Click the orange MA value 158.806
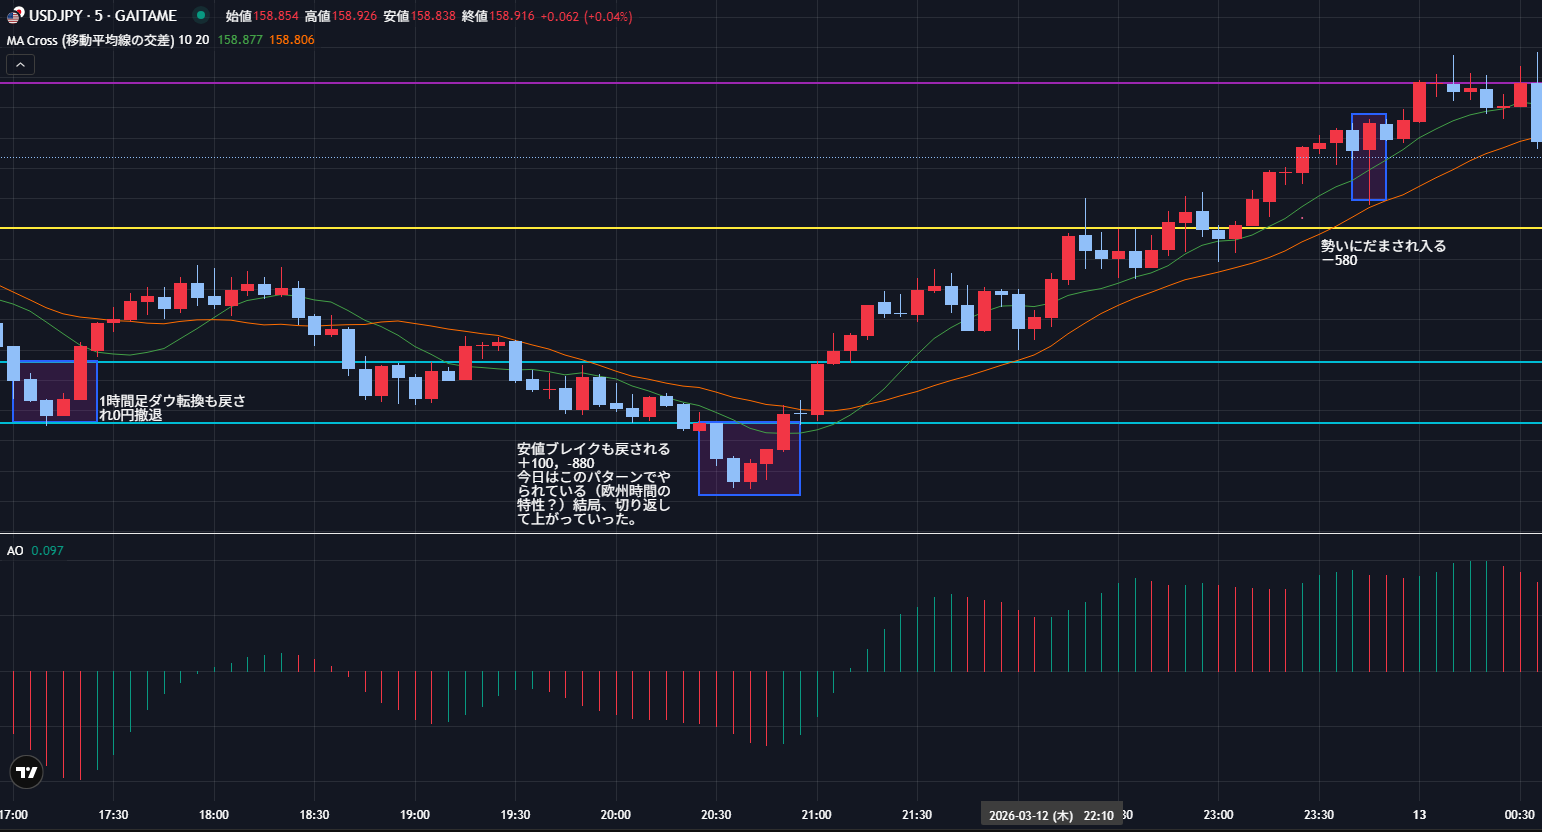 (x=291, y=40)
